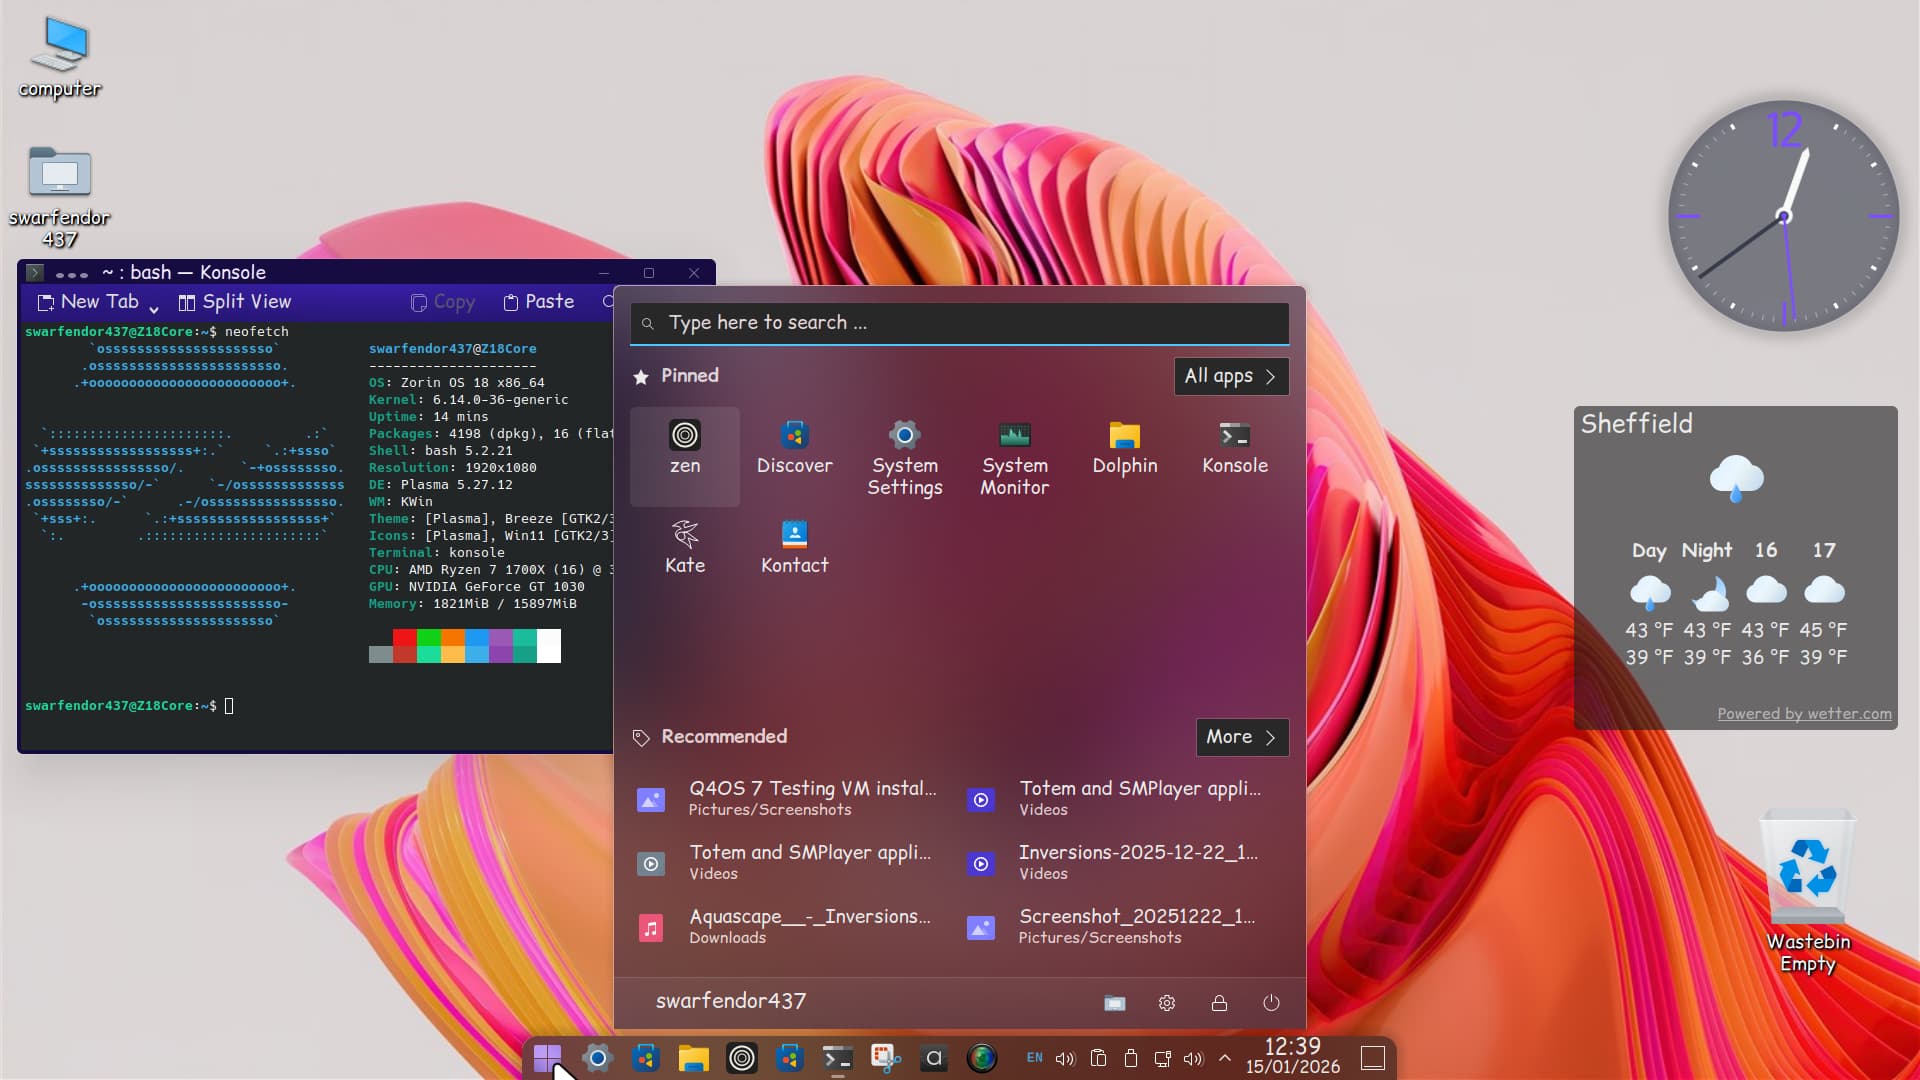Open the Kontact pinned app
The image size is (1920, 1080).
coord(794,546)
